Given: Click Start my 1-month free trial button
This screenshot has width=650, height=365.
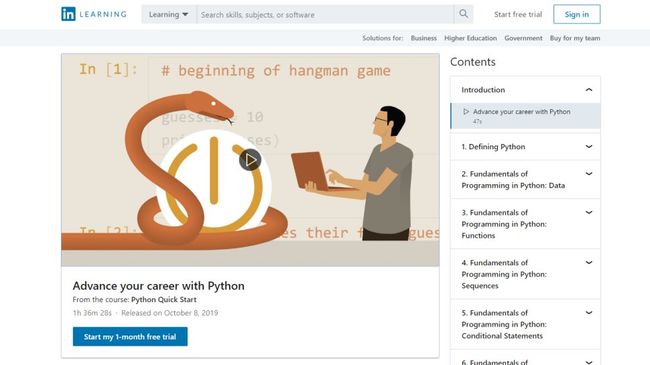Looking at the screenshot, I should [130, 336].
